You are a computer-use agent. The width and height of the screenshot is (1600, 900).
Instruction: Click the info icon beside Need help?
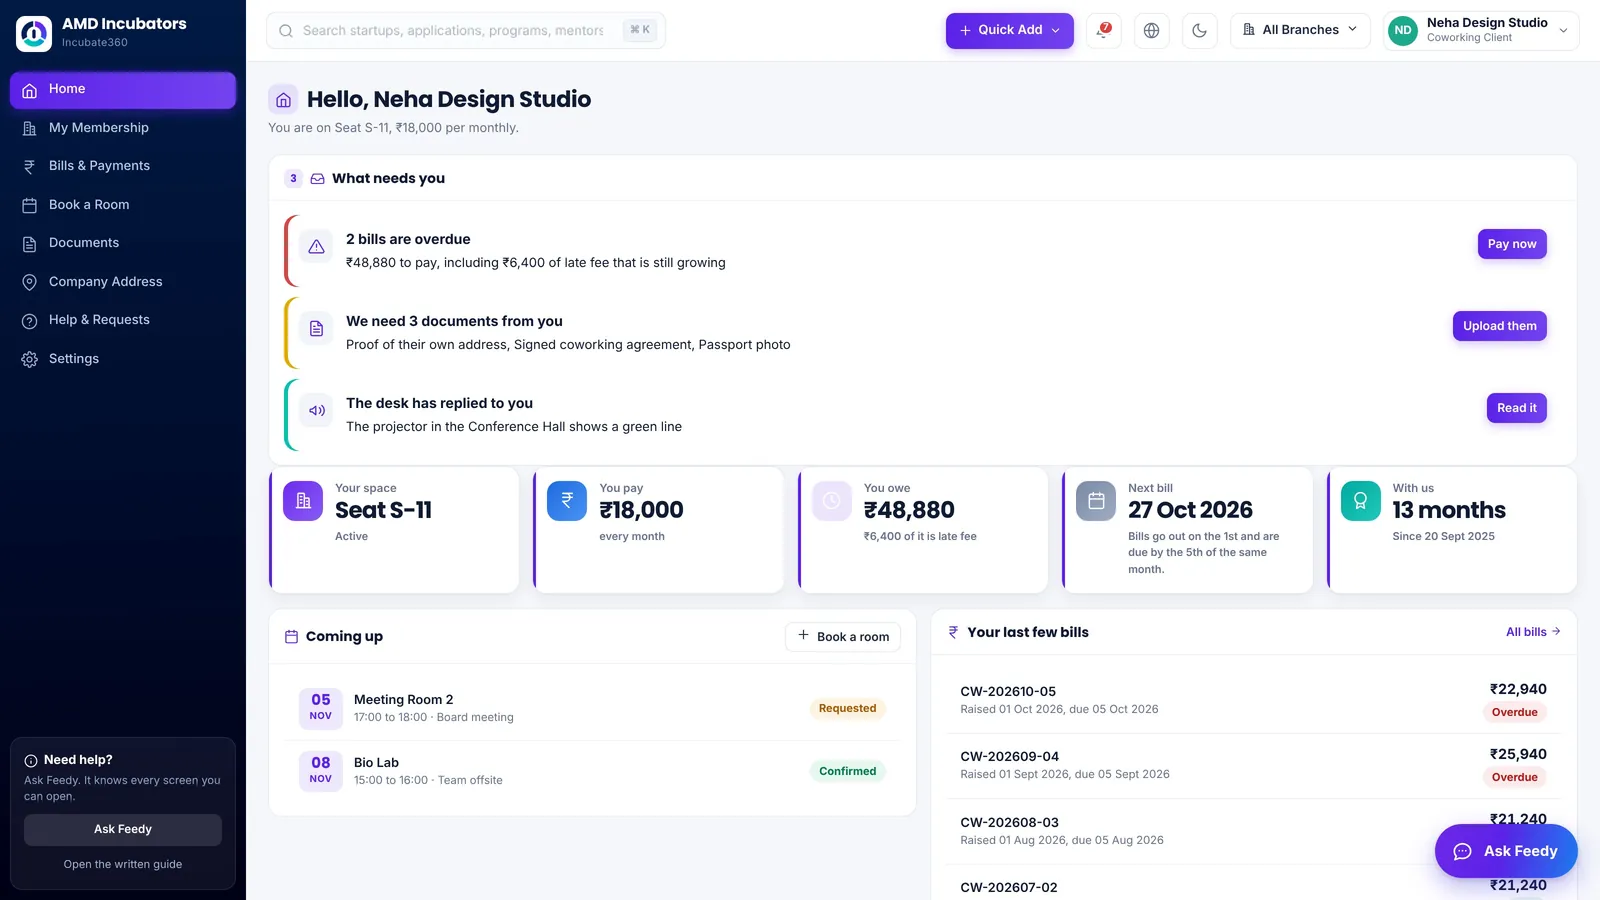tap(31, 761)
